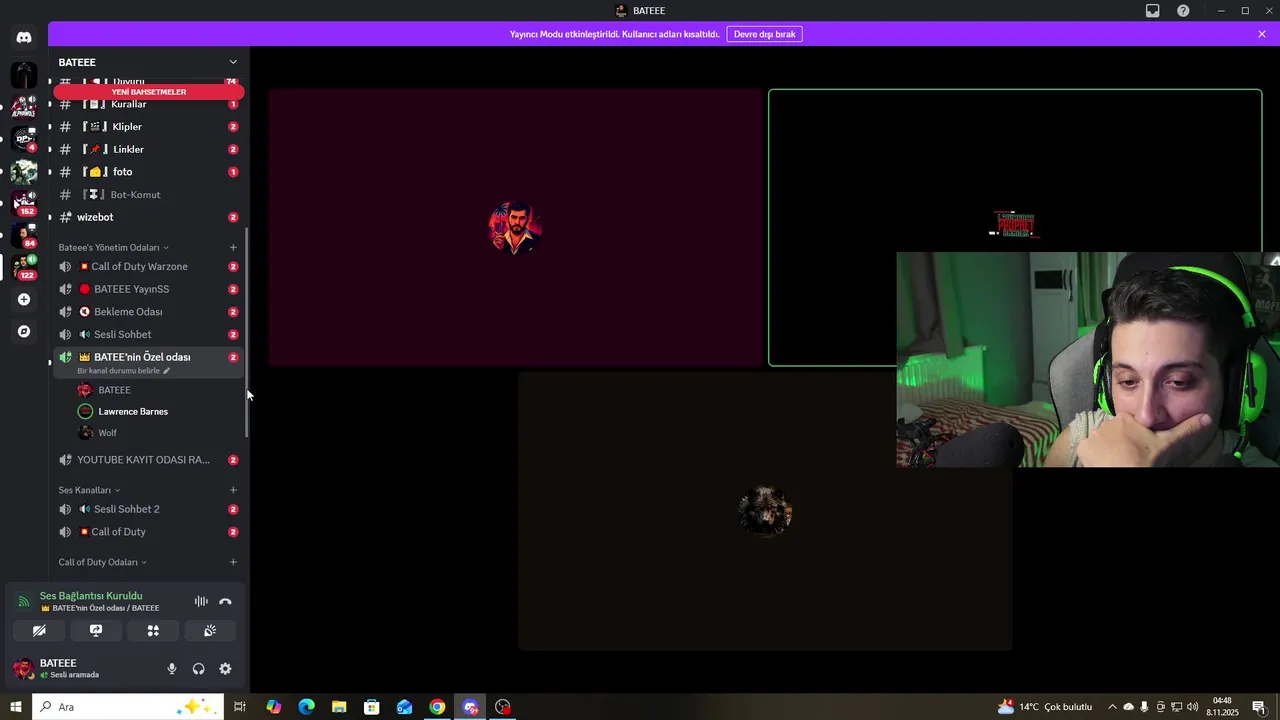The image size is (1280, 720).
Task: Open the Klipler text channel
Action: 148,127
